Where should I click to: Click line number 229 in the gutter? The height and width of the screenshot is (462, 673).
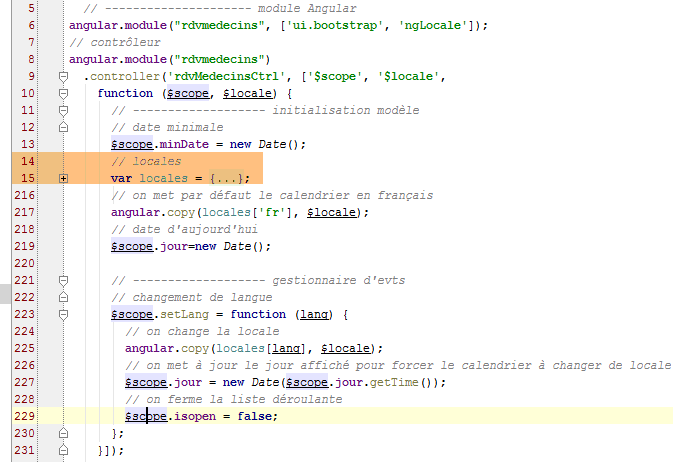click(x=24, y=416)
